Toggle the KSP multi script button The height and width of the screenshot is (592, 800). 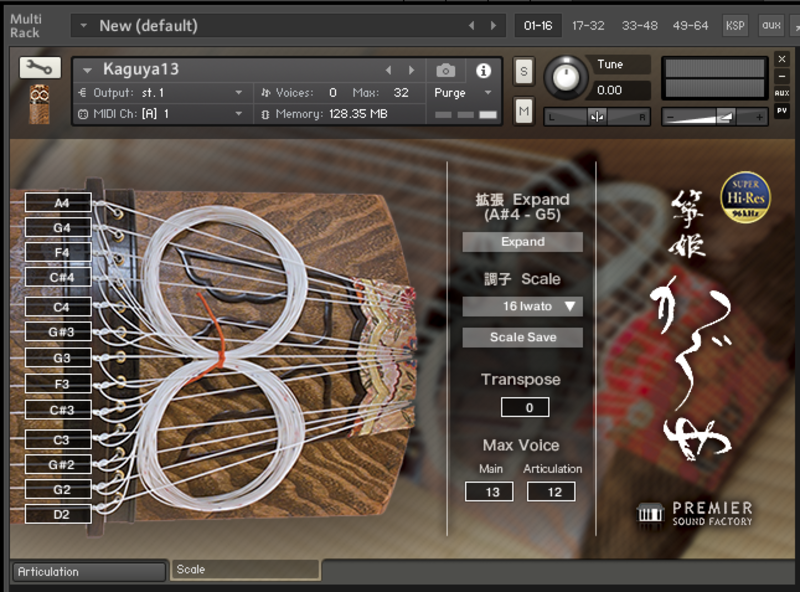735,25
